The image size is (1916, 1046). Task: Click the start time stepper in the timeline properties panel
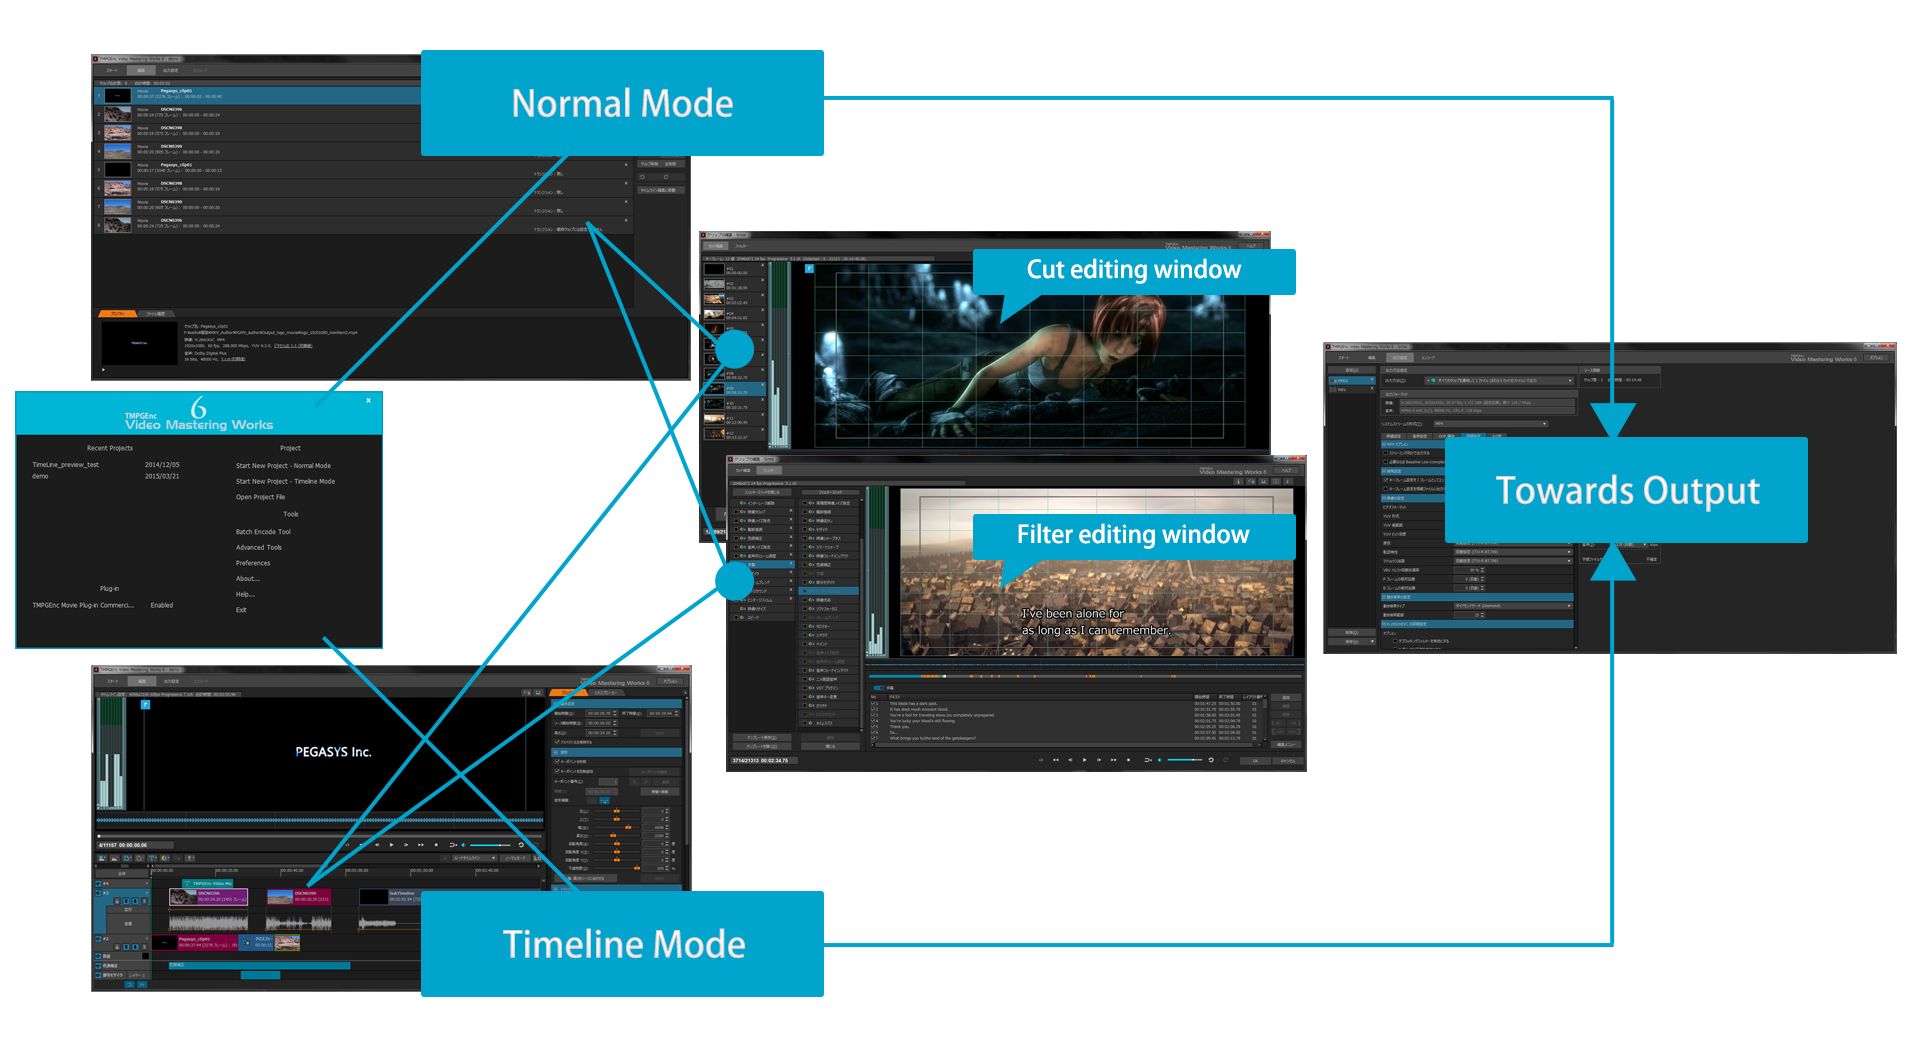[615, 713]
